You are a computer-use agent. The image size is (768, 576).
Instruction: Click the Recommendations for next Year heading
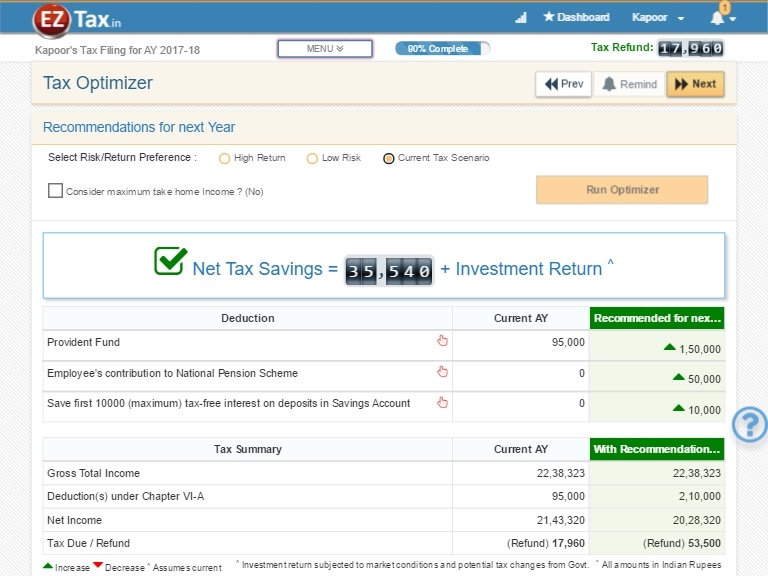tap(139, 127)
